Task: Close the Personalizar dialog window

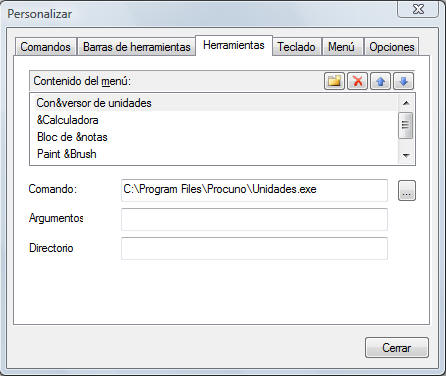Action: (418, 9)
